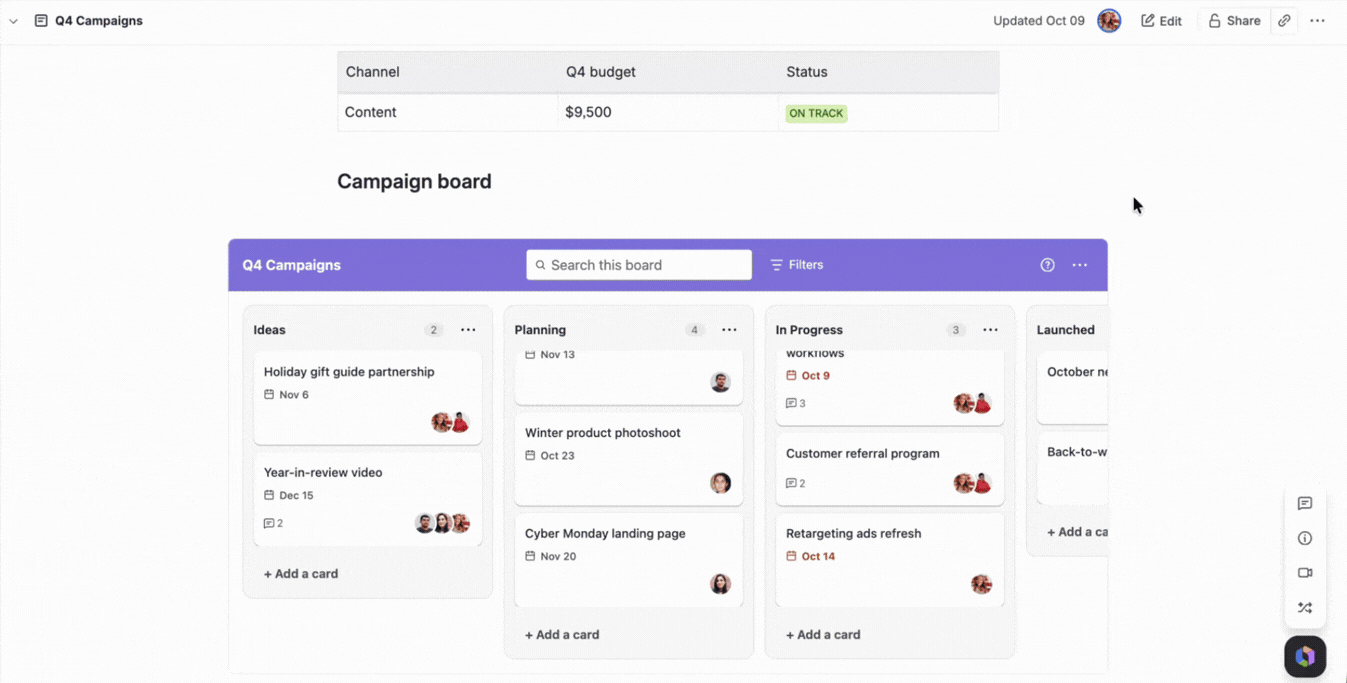This screenshot has height=683, width=1347.
Task: Click assignee avatar on Winter product photoshoot
Action: click(x=720, y=483)
